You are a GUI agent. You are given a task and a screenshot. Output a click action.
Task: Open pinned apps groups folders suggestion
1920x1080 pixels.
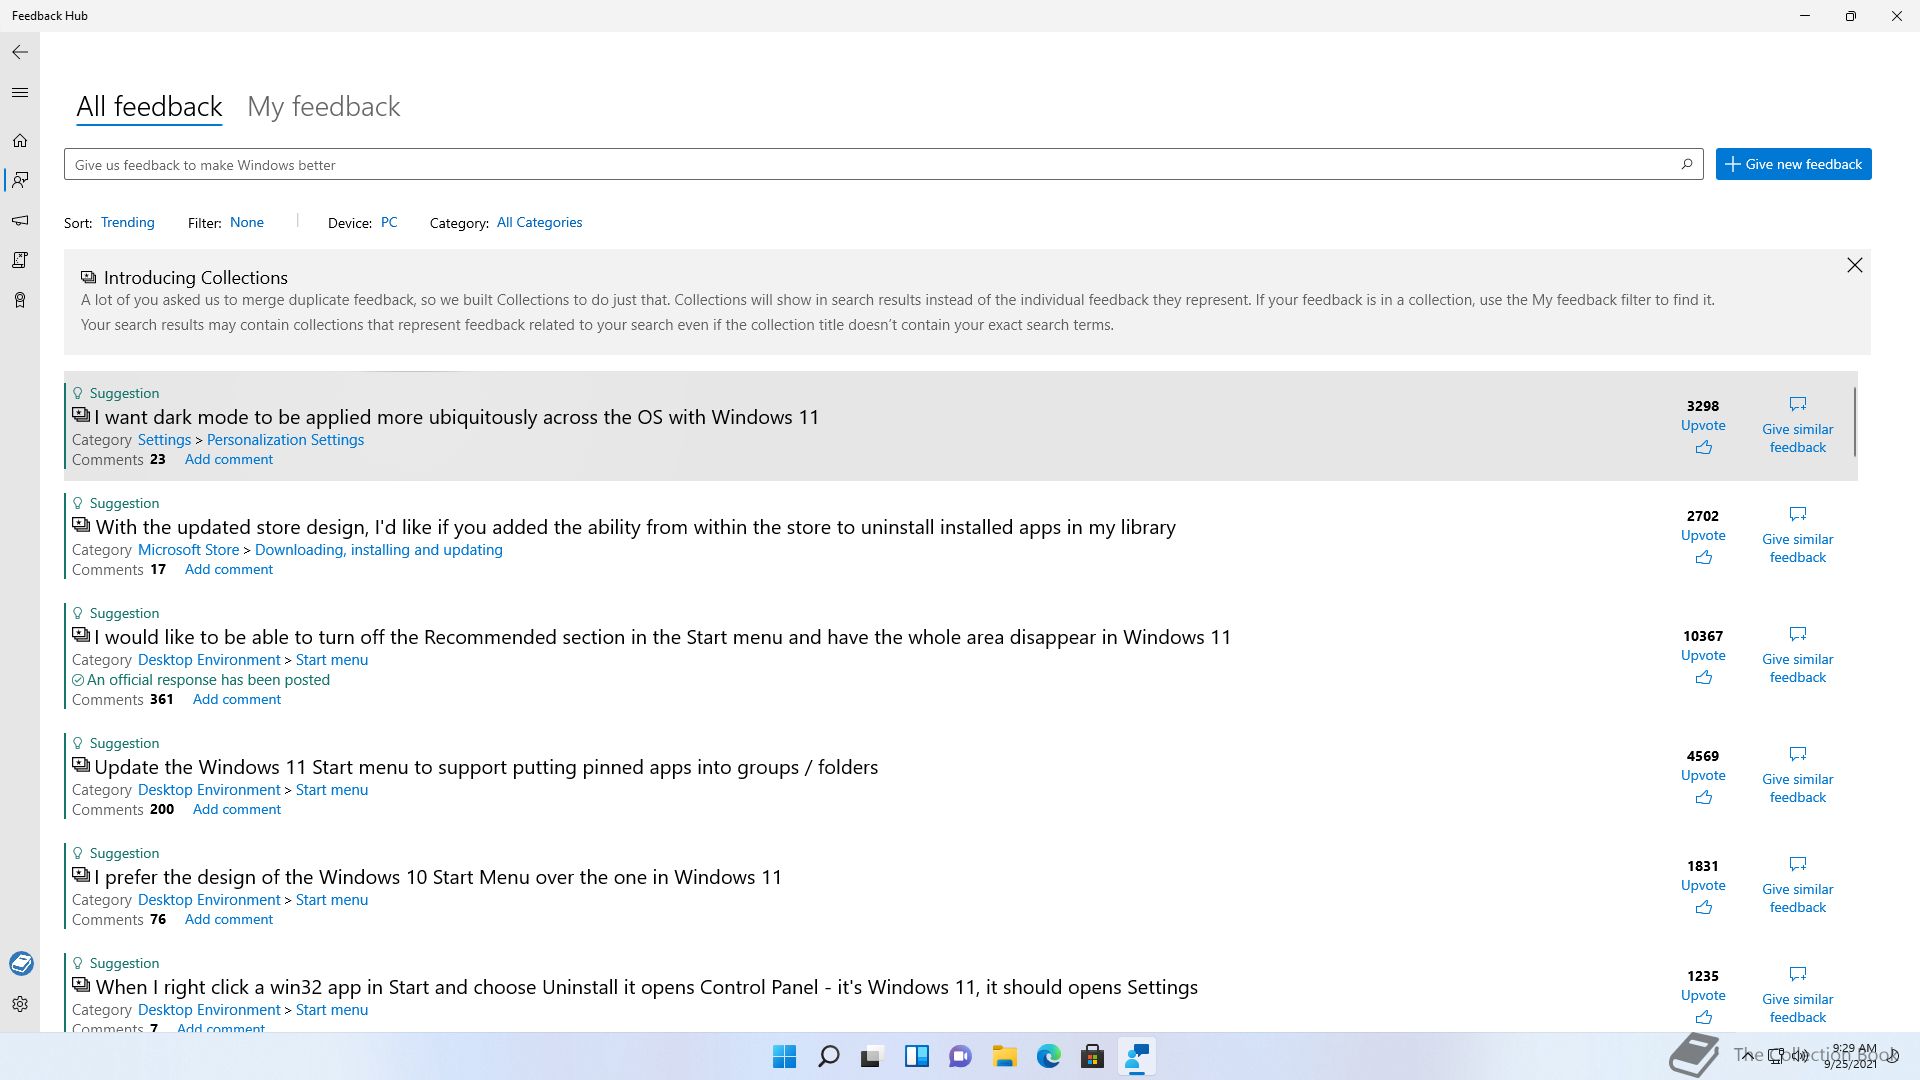[486, 767]
